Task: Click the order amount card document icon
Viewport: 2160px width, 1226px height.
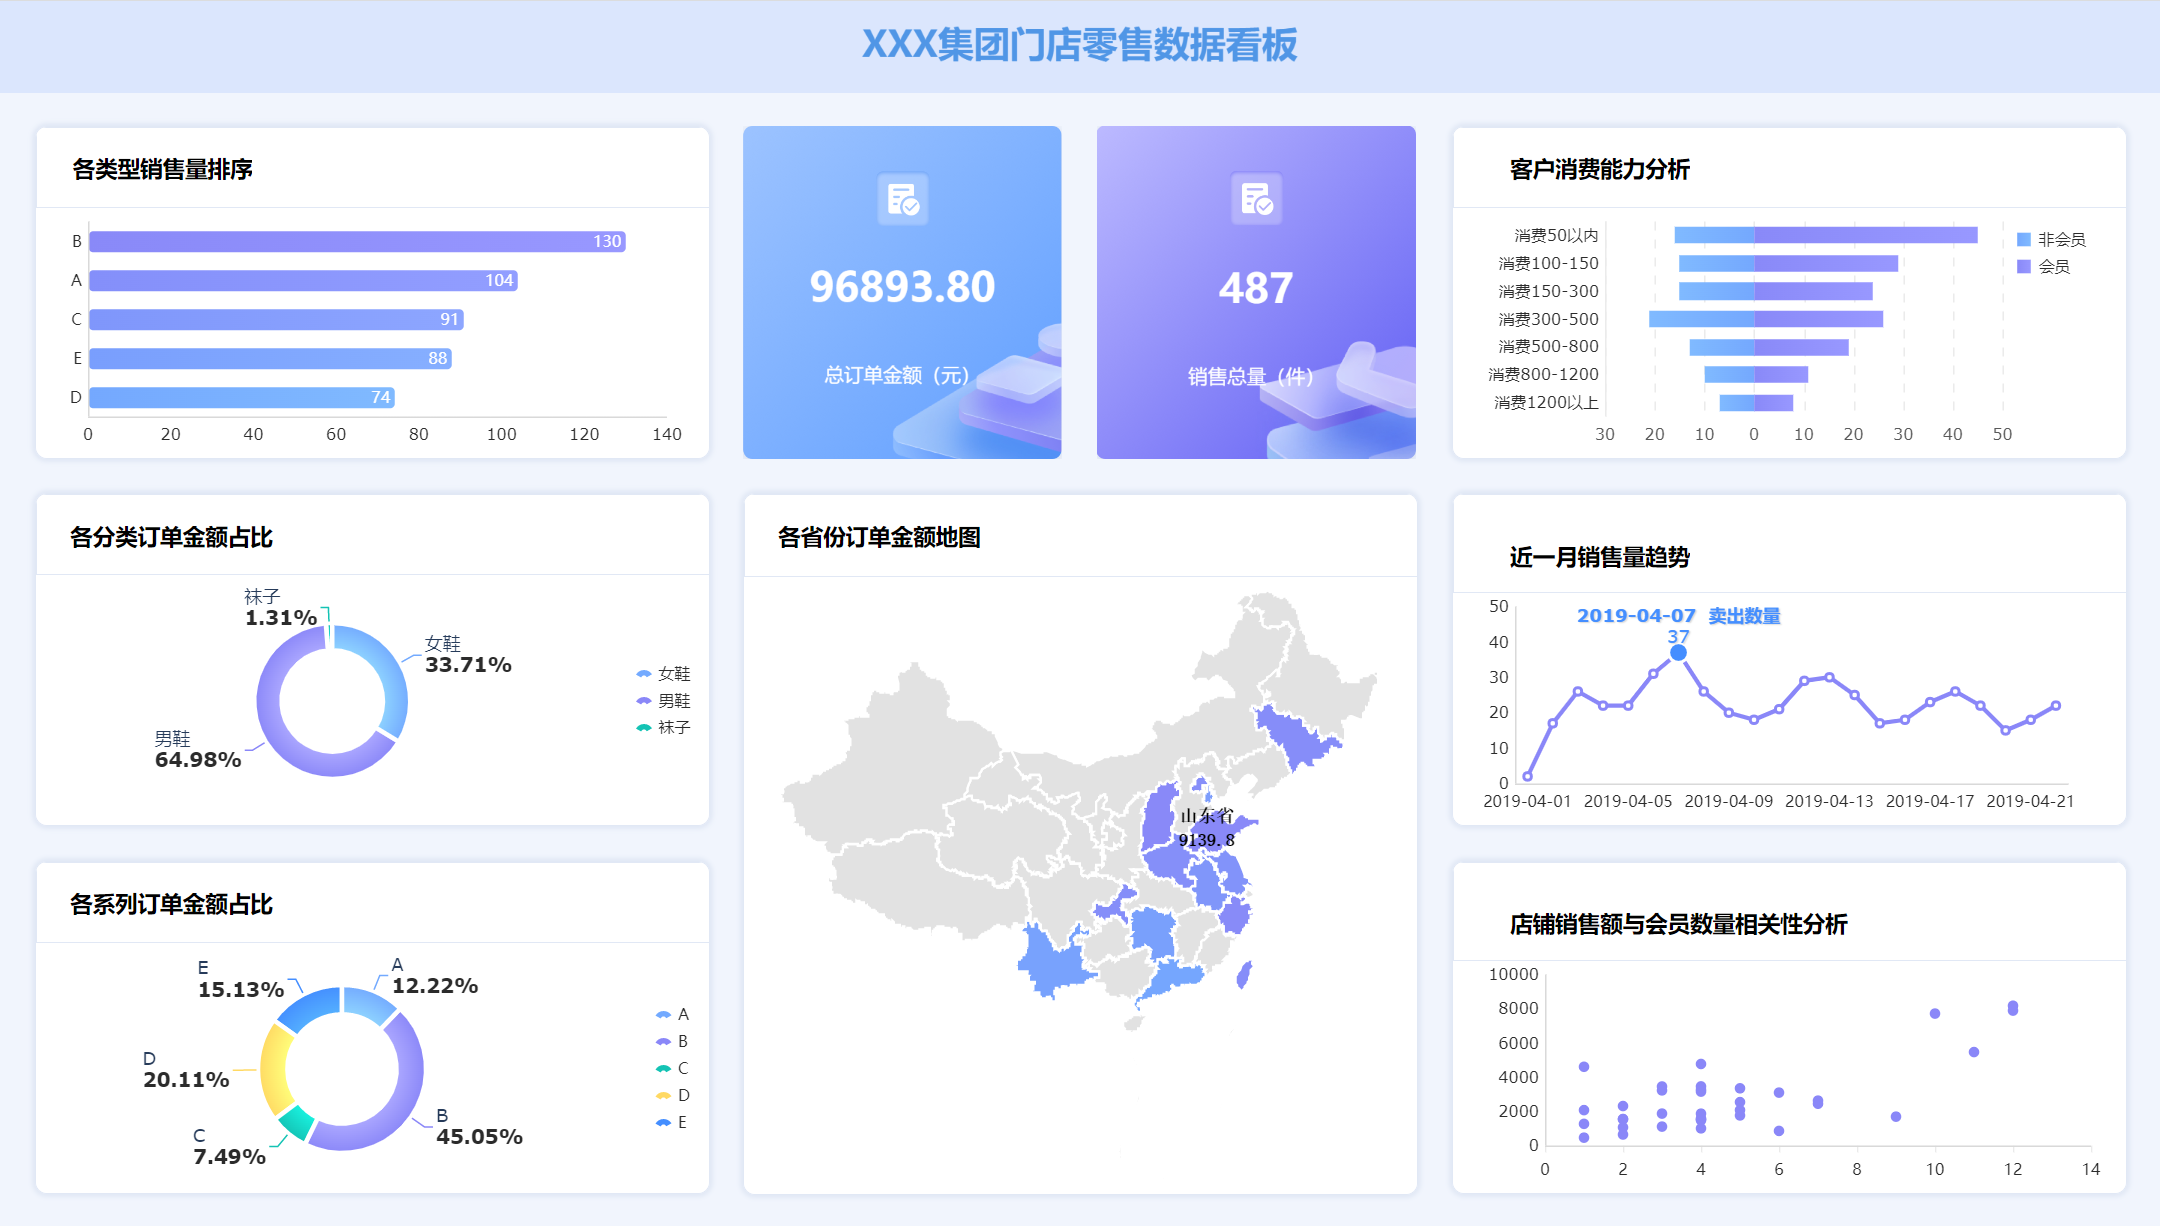Action: pyautogui.click(x=902, y=199)
